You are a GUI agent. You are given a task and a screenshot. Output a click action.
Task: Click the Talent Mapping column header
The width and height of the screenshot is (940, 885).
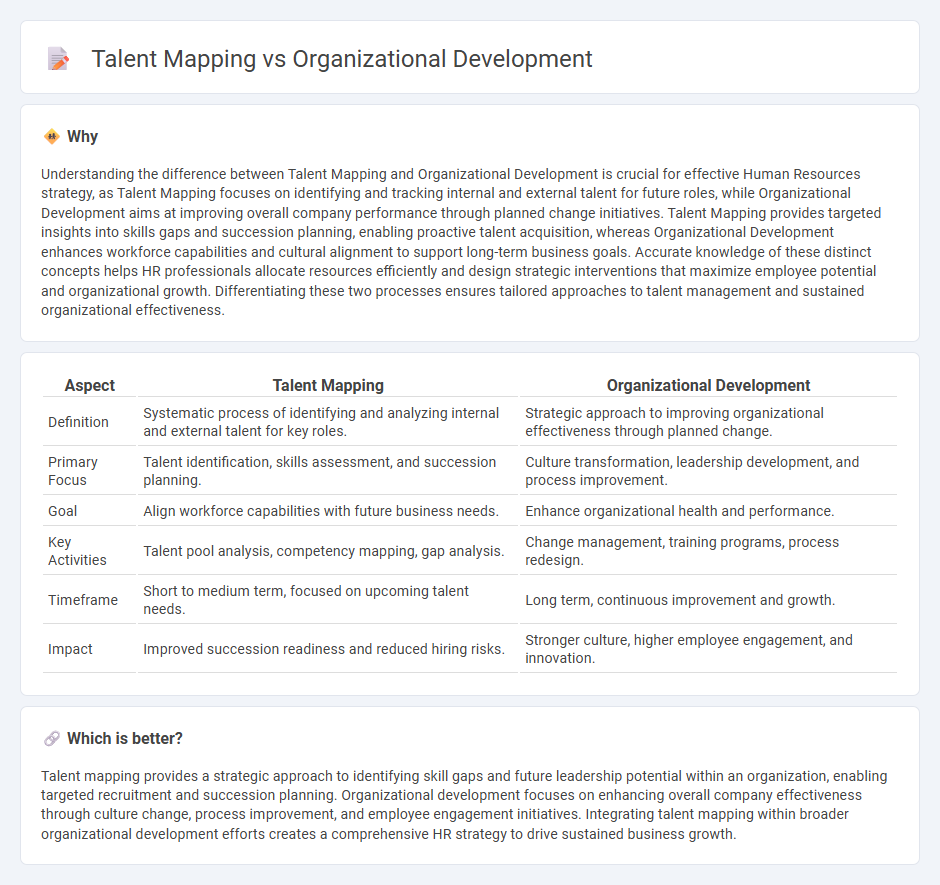click(328, 386)
